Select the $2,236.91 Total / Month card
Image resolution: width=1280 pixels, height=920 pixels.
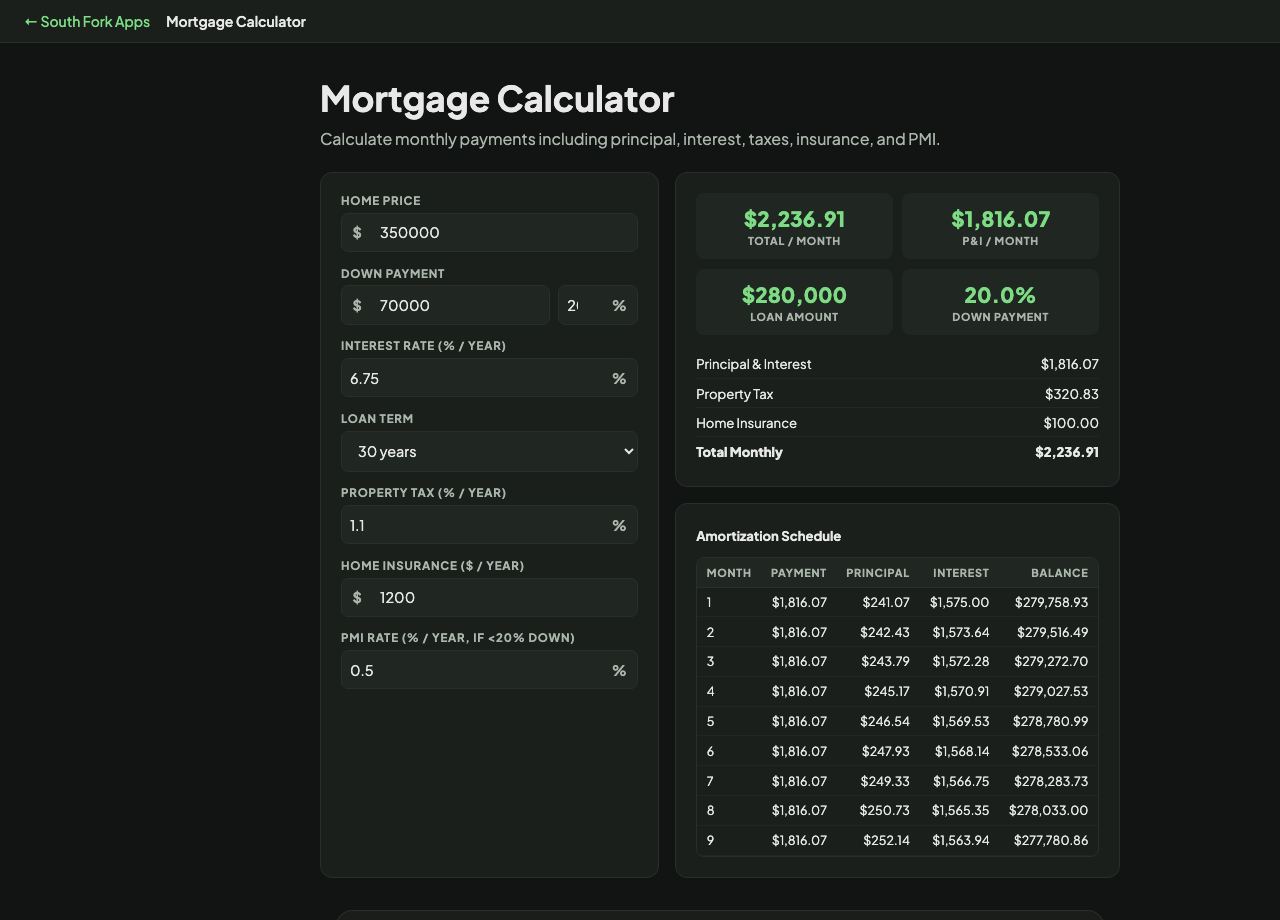794,226
